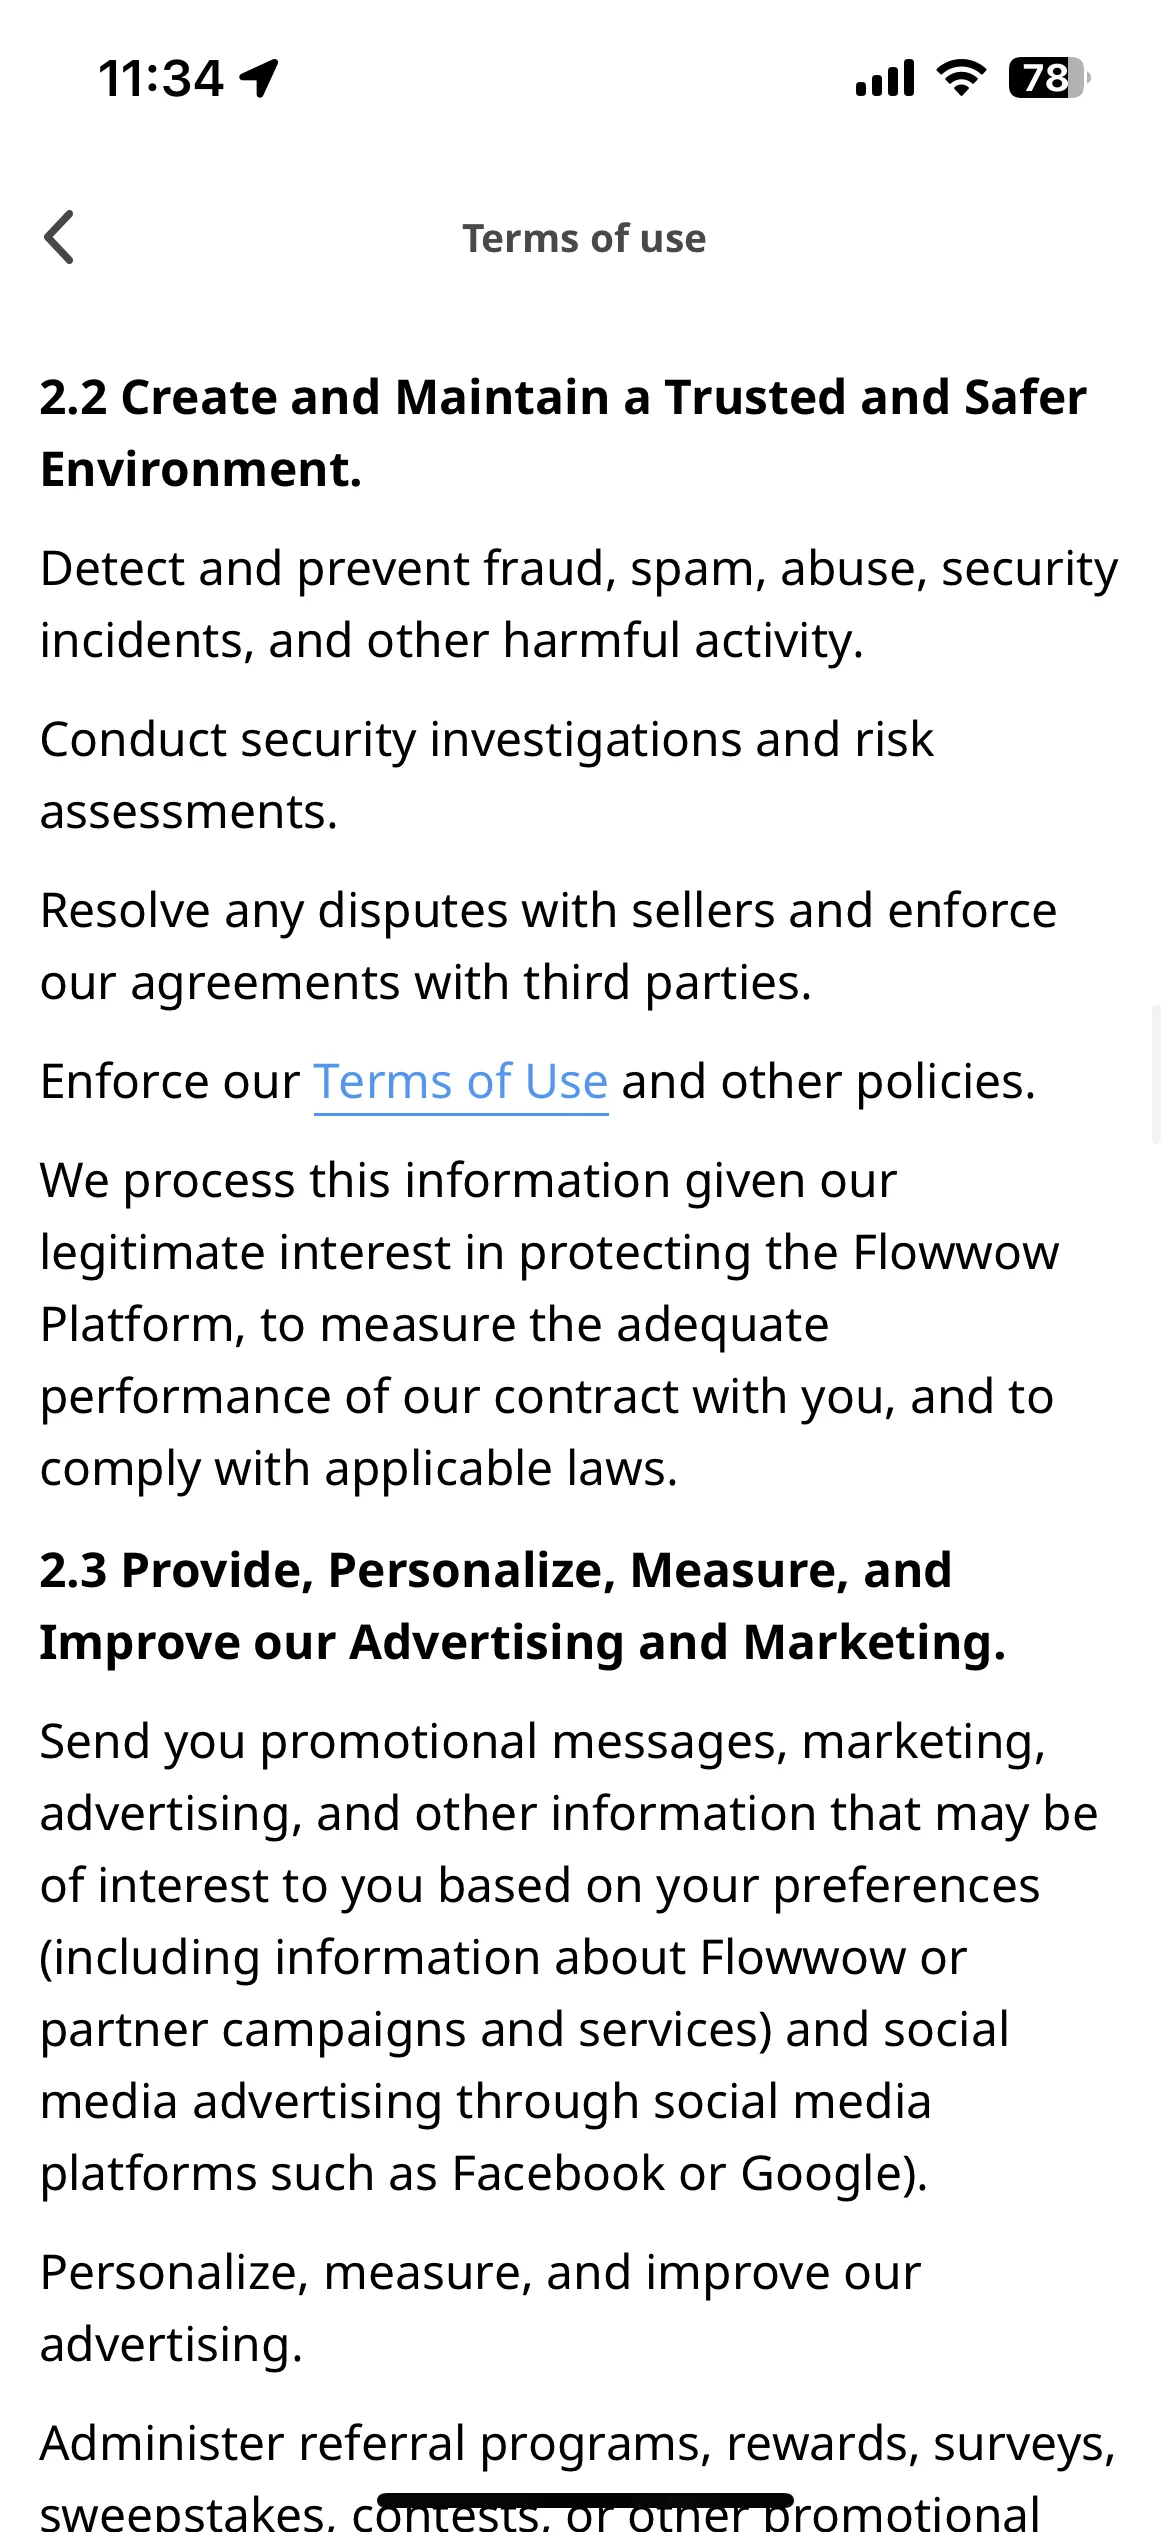Open the Terms of Use link
1170x2532 pixels.
(x=461, y=1082)
